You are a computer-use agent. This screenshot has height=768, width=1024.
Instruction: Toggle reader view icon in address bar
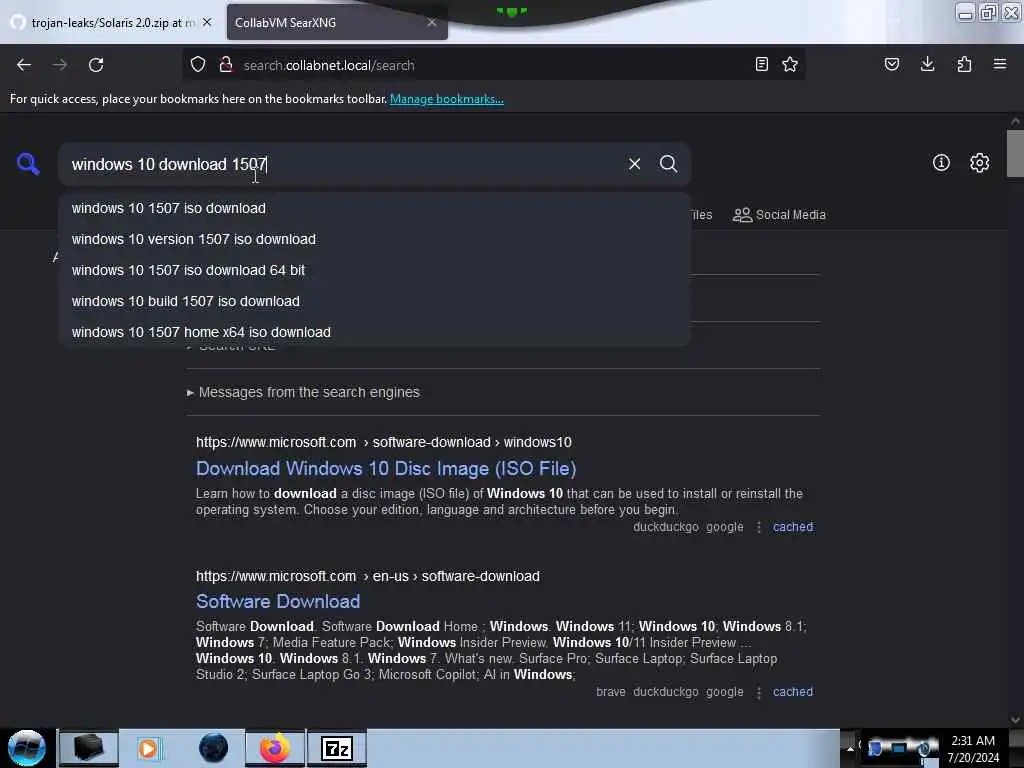pyautogui.click(x=761, y=64)
